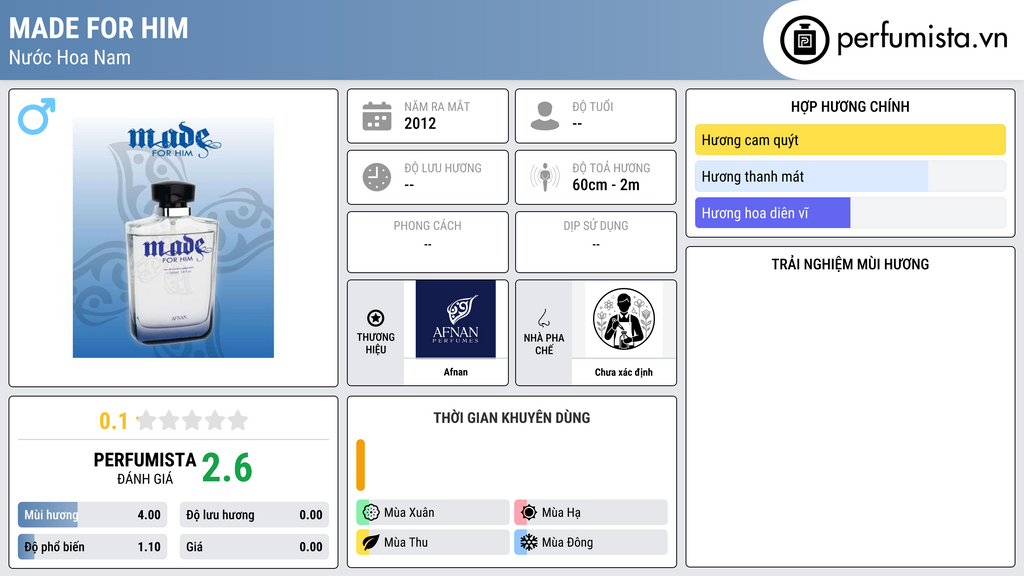The width and height of the screenshot is (1024, 576).
Task: Select the Mùa Xuân season chip
Action: coord(433,513)
